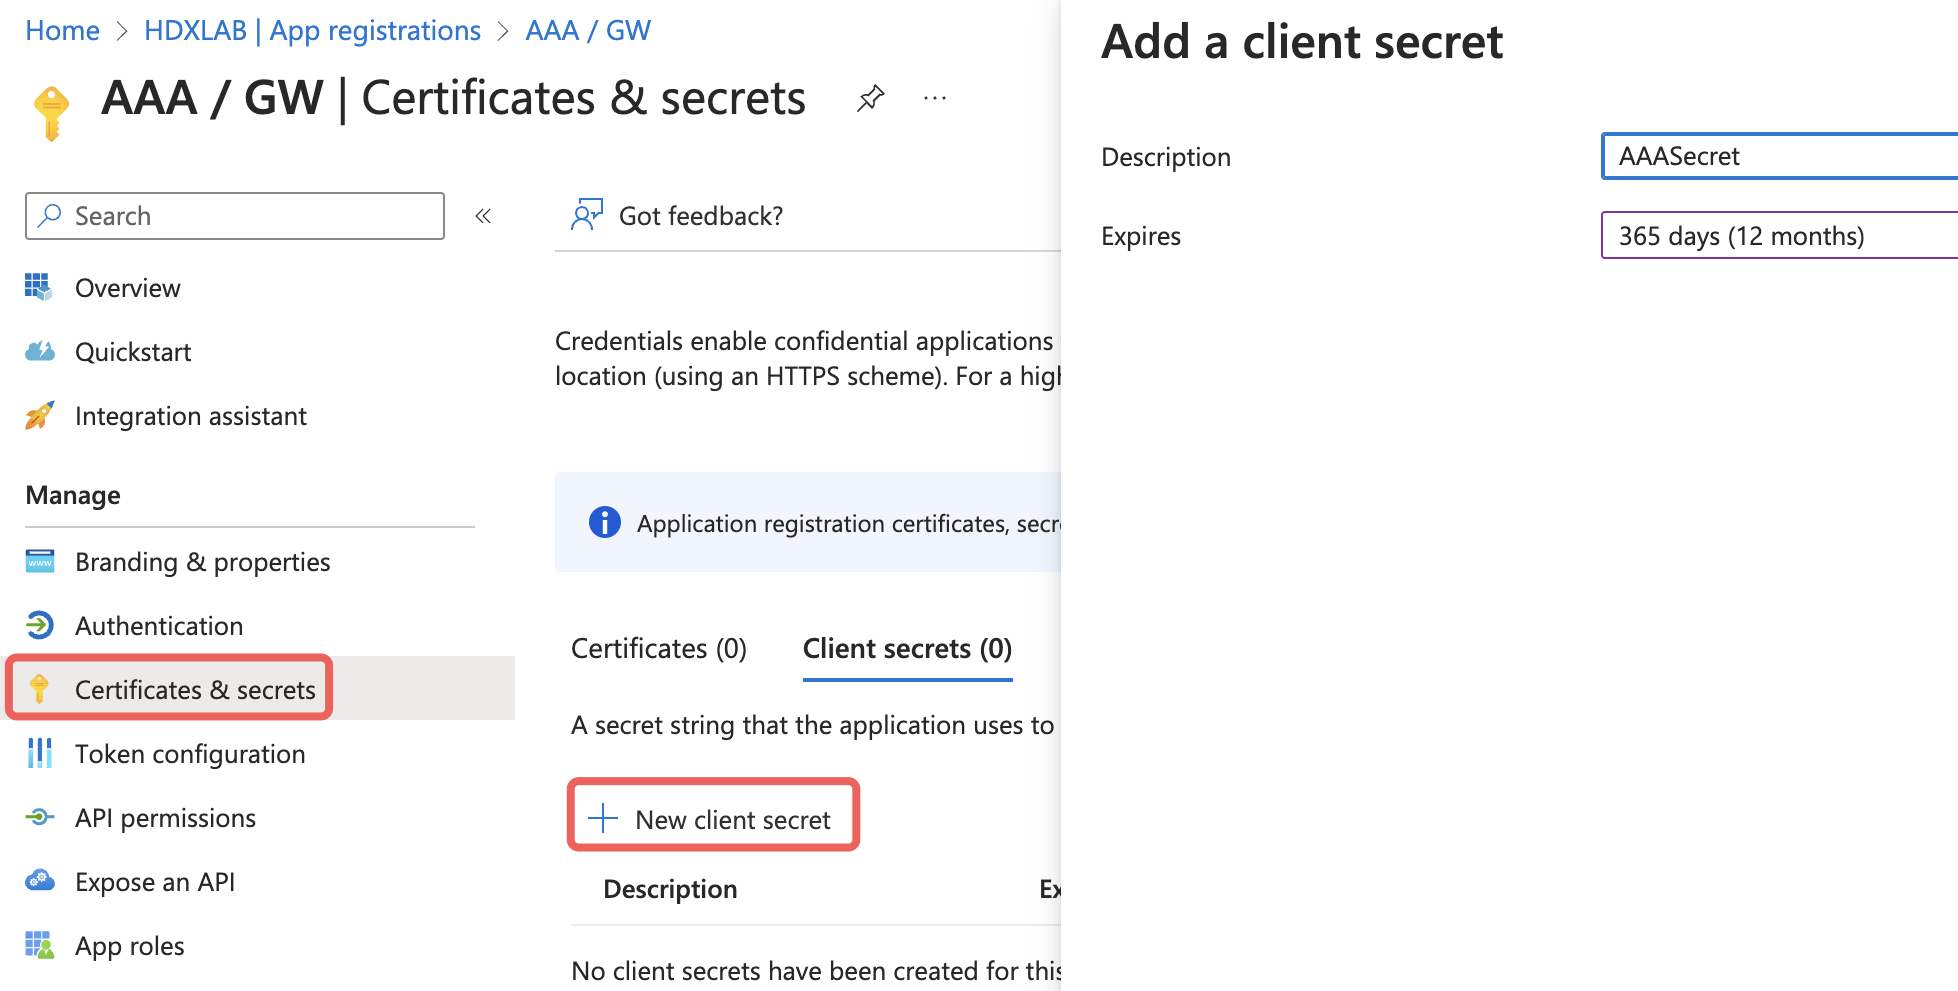This screenshot has height=991, width=1958.
Task: Open the ellipsis more-commands menu
Action: [x=935, y=97]
